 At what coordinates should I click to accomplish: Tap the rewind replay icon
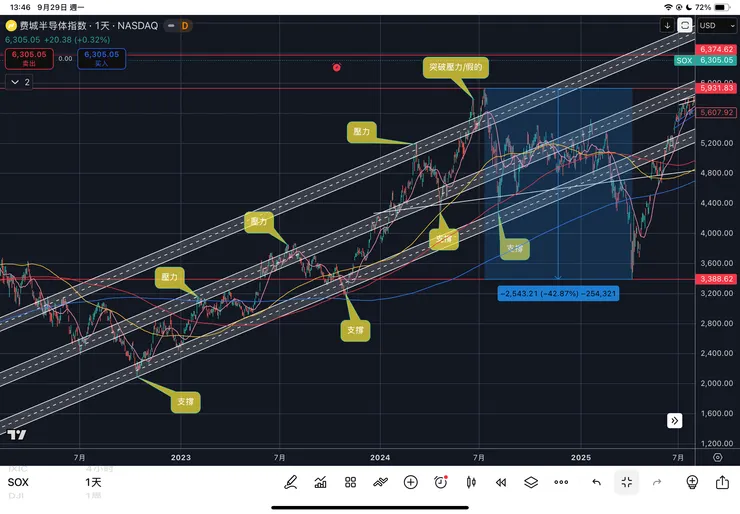click(x=501, y=482)
